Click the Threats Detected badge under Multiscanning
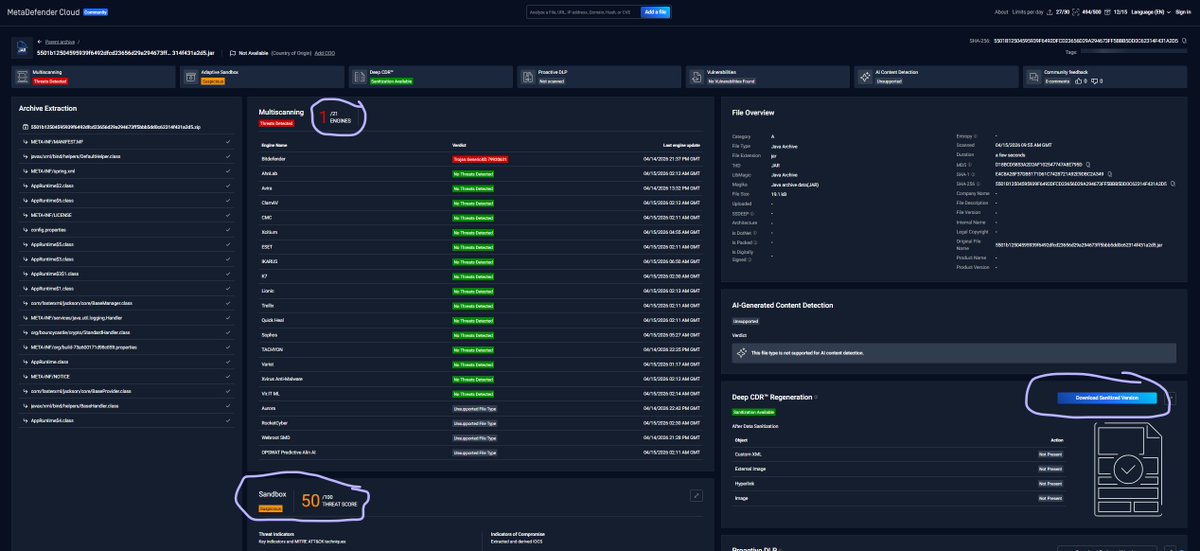The height and width of the screenshot is (551, 1200). (276, 123)
